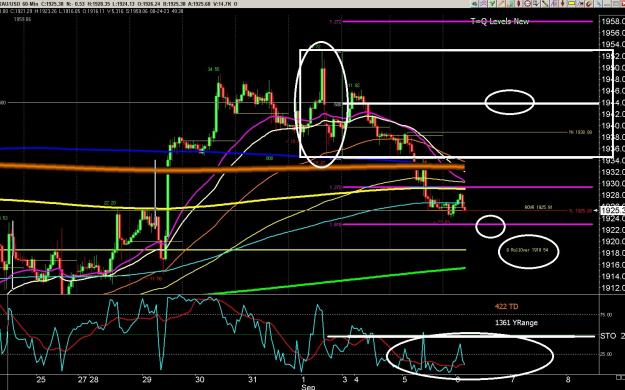Click the gray down-arrow toolbar icon
625x390 pixels.
point(536,4)
